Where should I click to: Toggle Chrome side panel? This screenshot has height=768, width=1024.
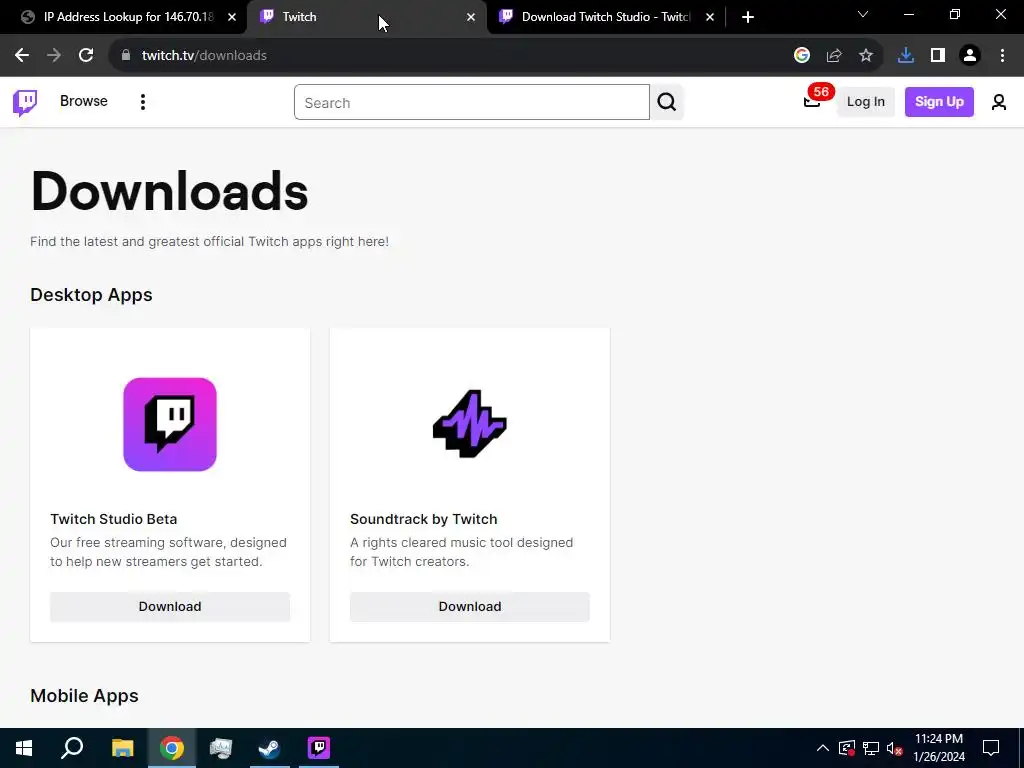tap(938, 56)
